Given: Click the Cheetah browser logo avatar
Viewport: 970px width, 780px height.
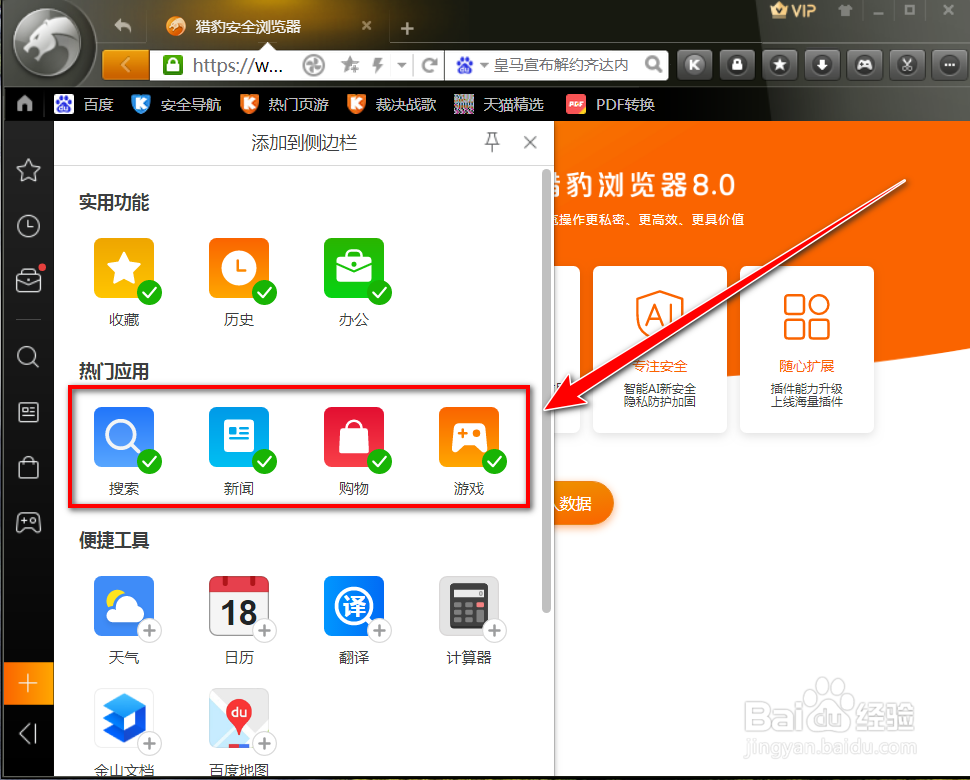Looking at the screenshot, I should (x=48, y=44).
